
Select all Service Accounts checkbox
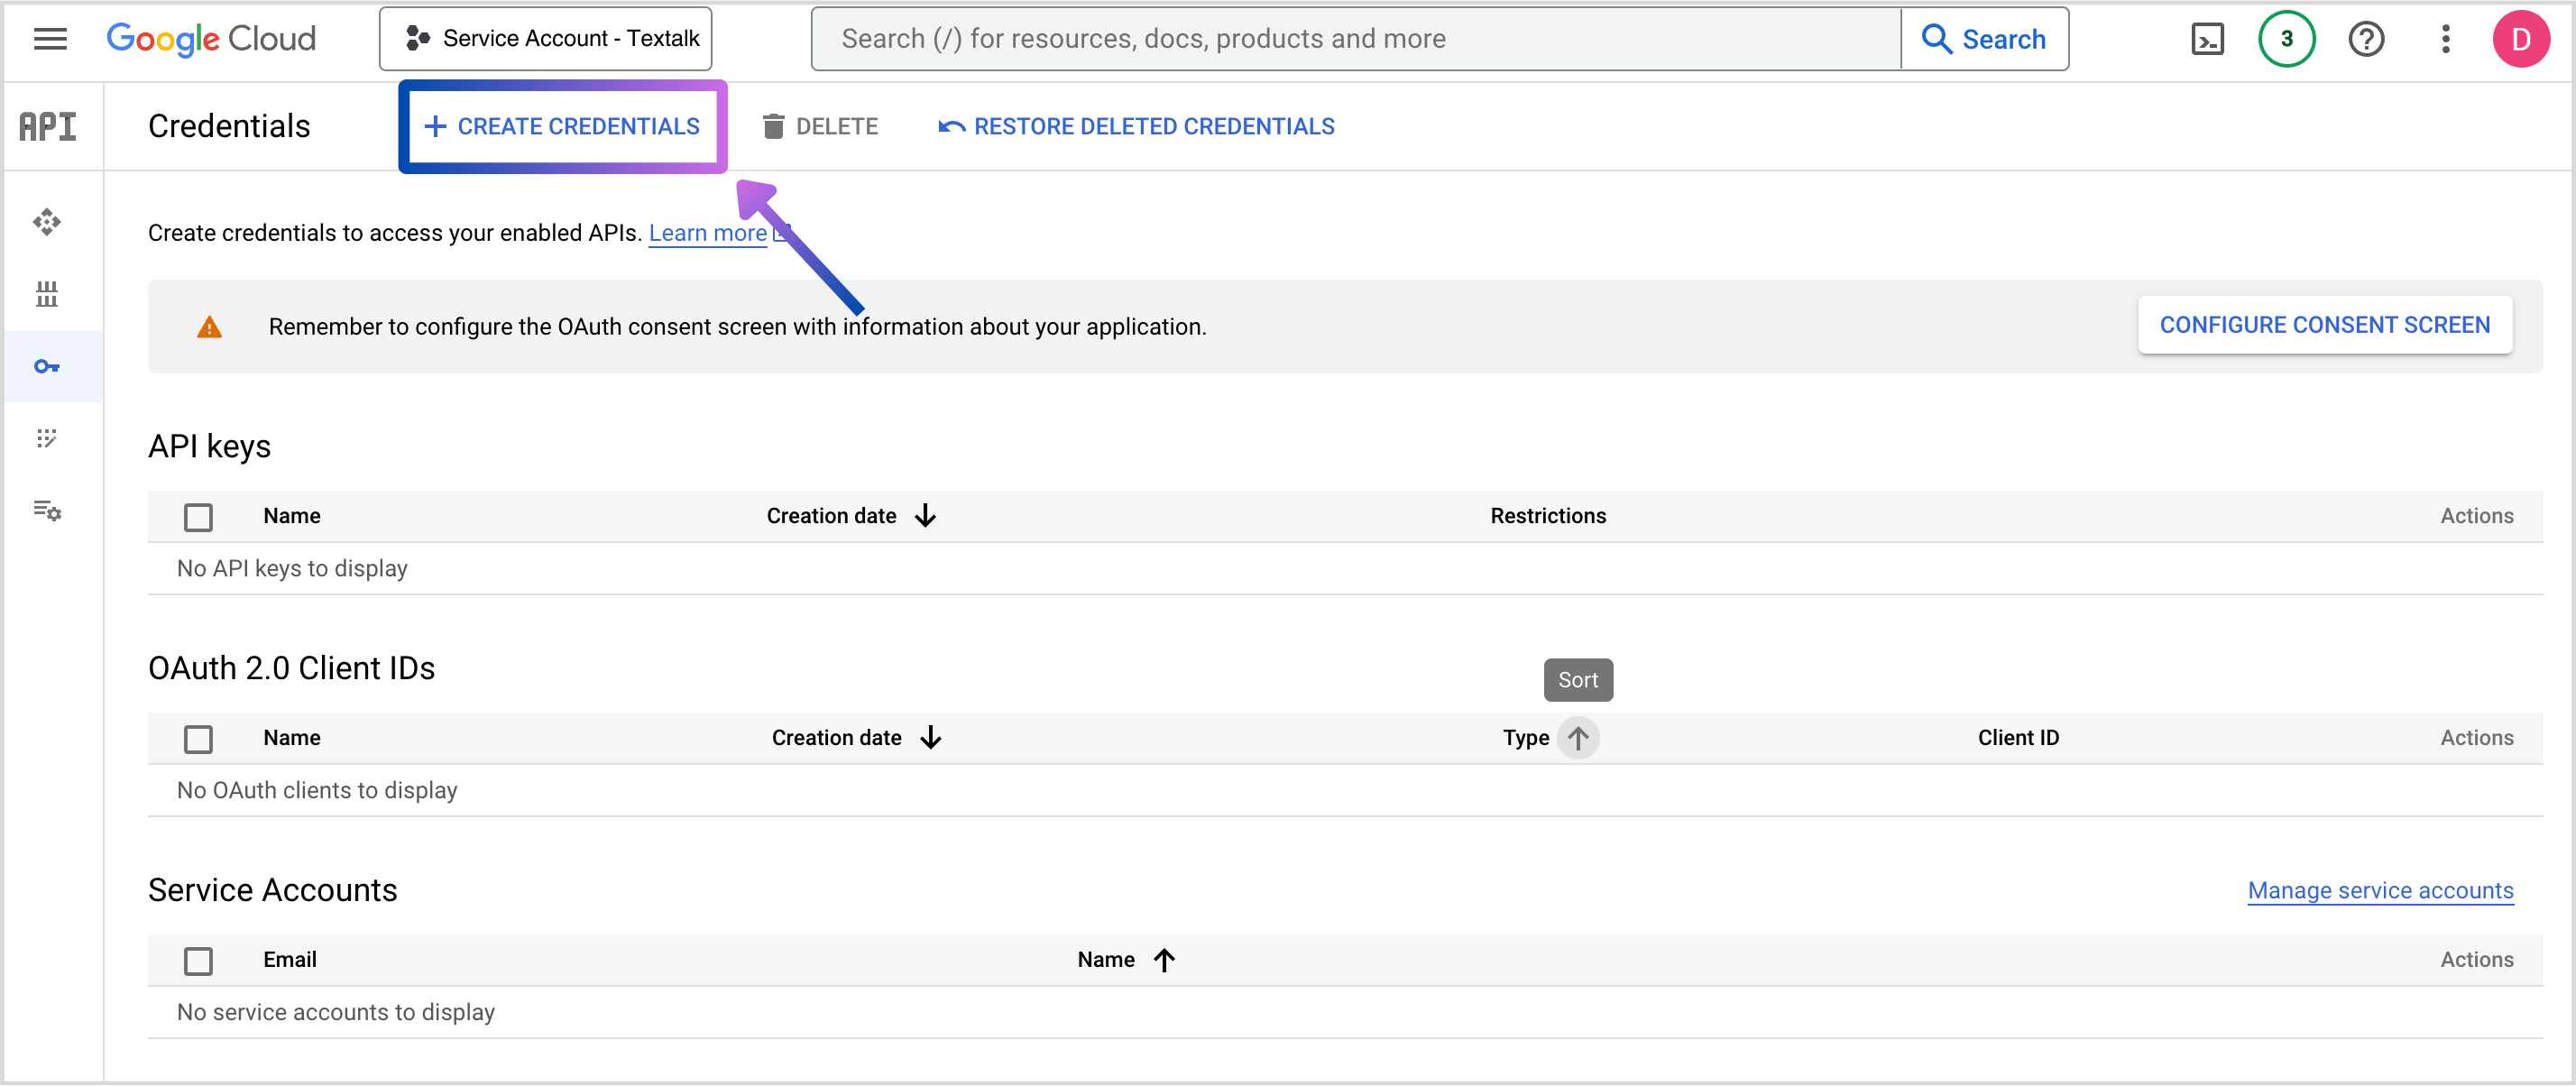pyautogui.click(x=198, y=961)
